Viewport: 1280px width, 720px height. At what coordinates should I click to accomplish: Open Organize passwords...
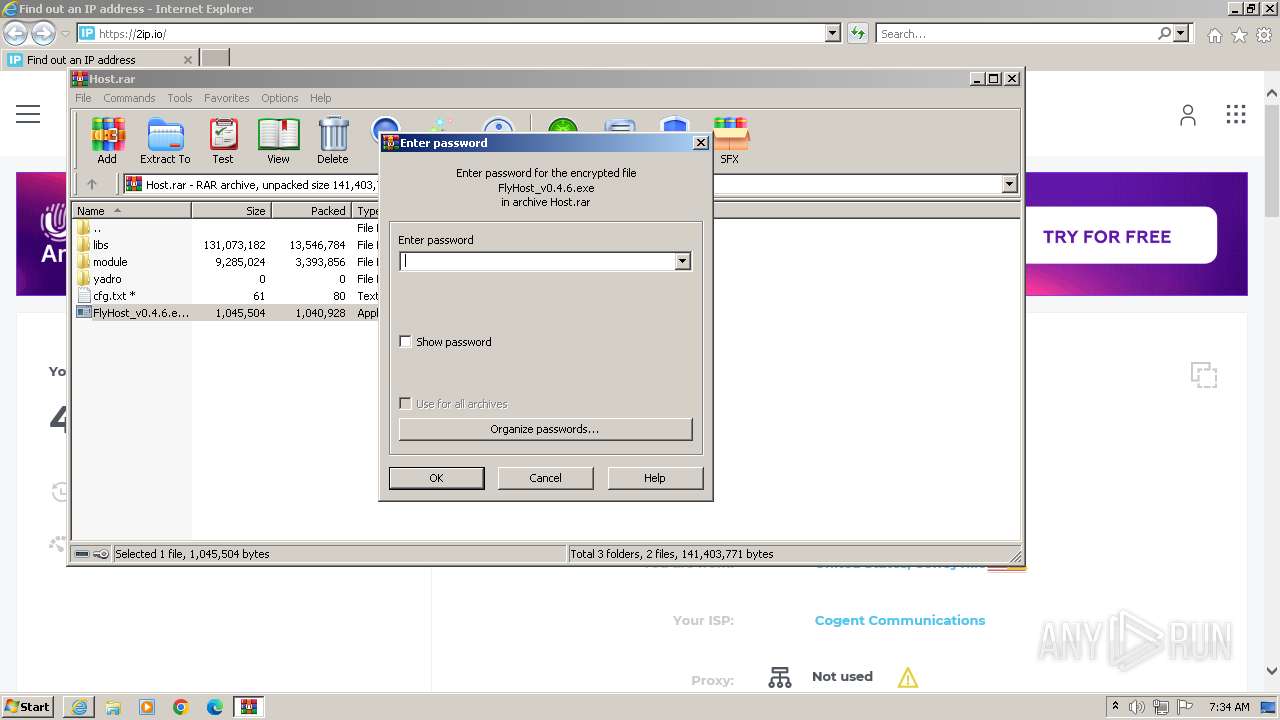(x=545, y=429)
